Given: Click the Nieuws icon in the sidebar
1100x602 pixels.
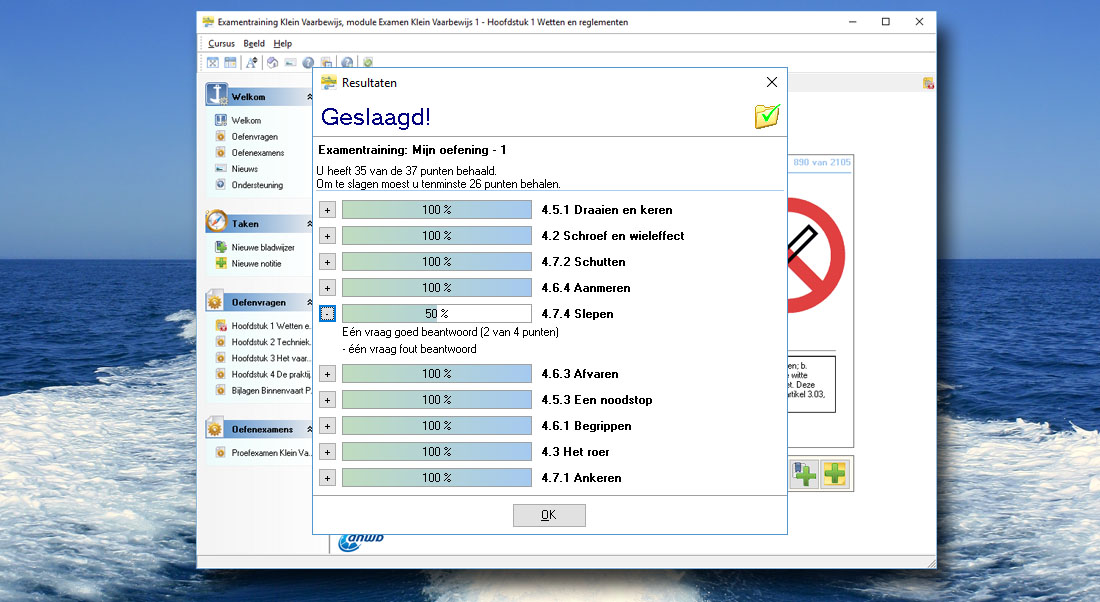Looking at the screenshot, I should 221,169.
